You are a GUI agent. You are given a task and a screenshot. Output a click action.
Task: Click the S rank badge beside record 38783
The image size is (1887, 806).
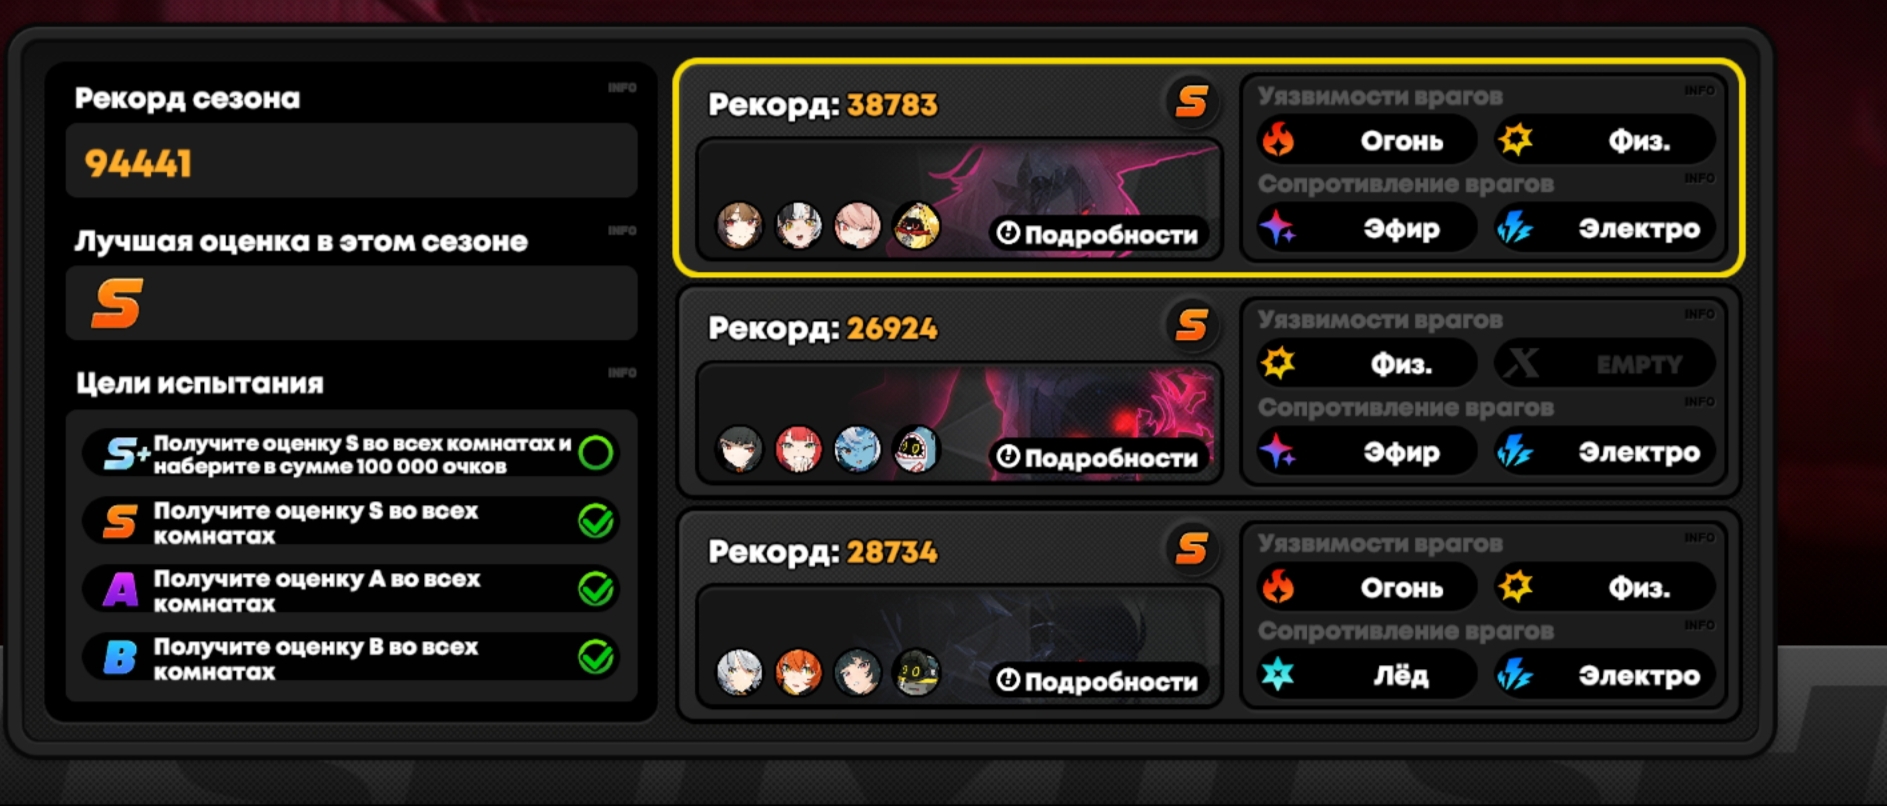pos(1191,101)
